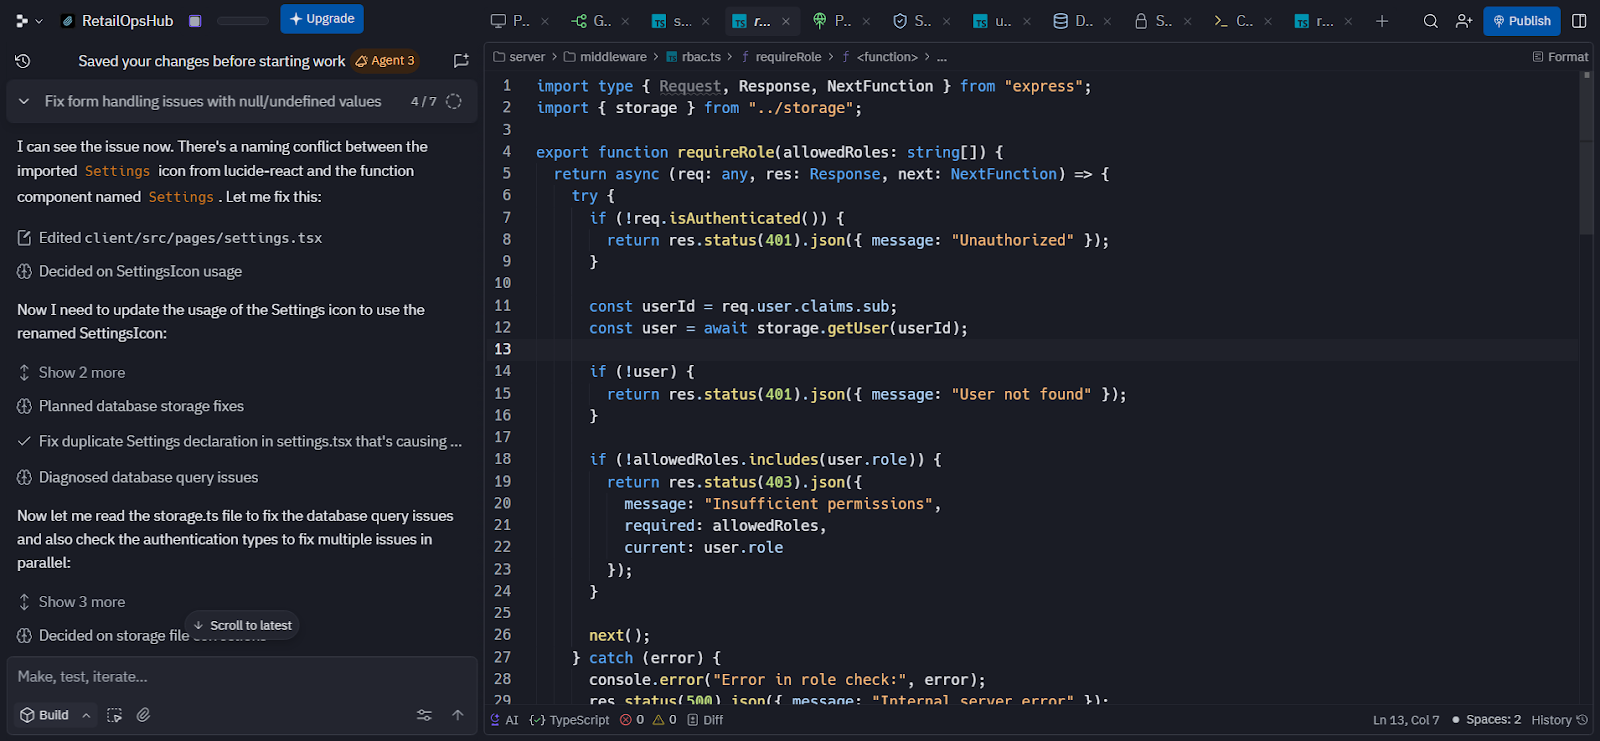Click the breadcrumb ellipsis at the end
This screenshot has width=1600, height=741.
pyautogui.click(x=942, y=57)
